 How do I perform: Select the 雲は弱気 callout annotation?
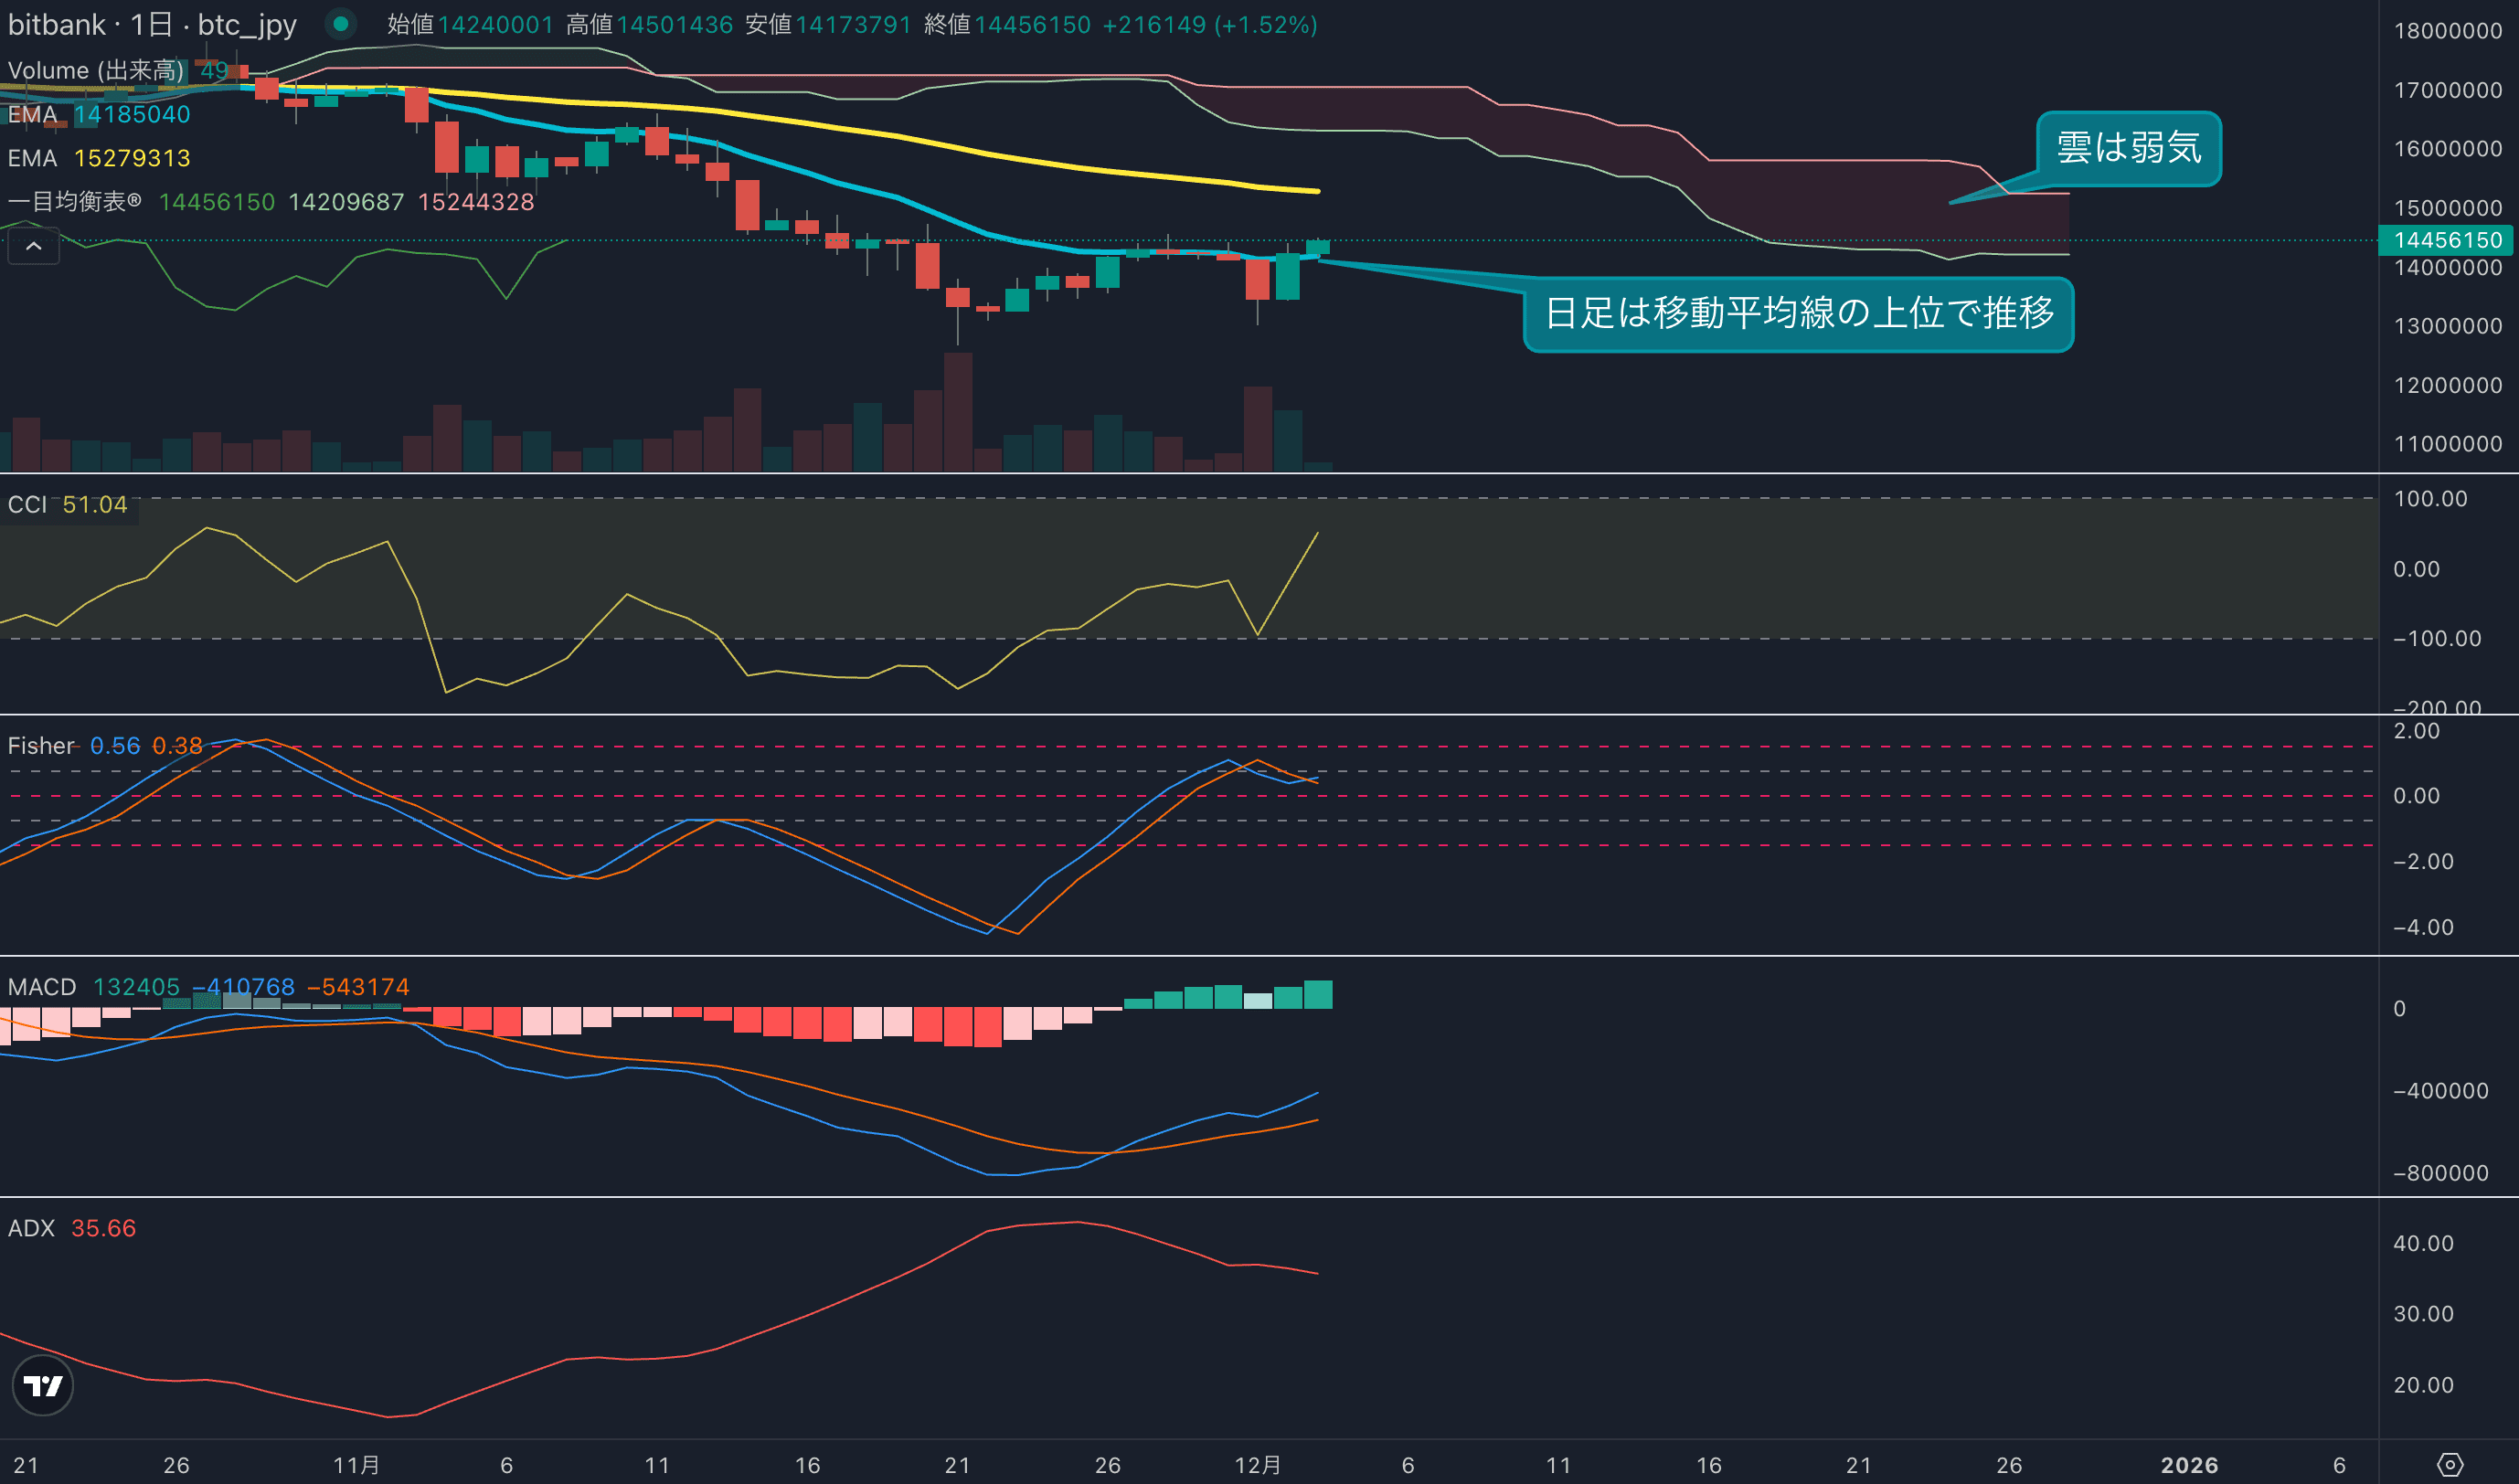point(2128,148)
